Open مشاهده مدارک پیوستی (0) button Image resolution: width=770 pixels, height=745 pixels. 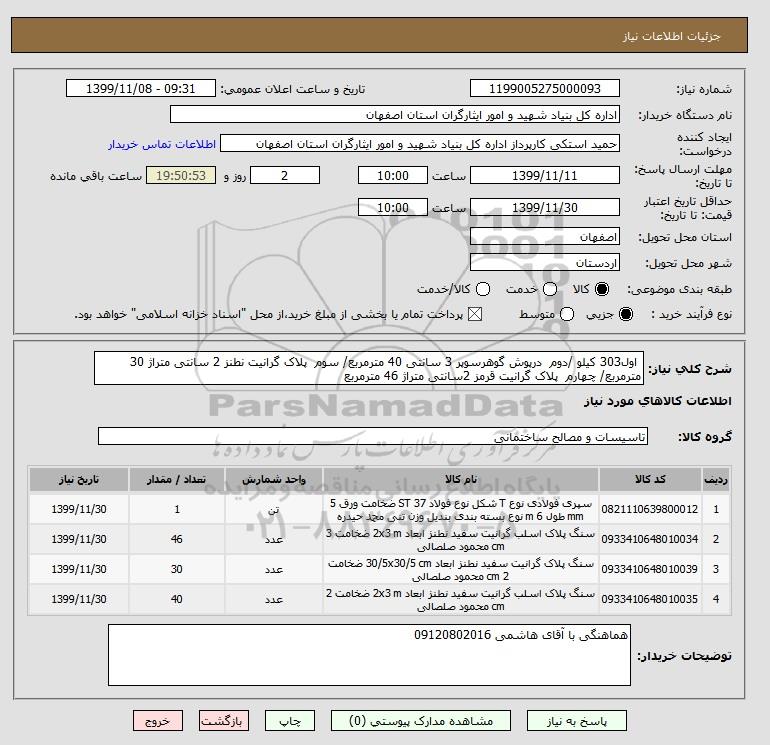point(421,721)
